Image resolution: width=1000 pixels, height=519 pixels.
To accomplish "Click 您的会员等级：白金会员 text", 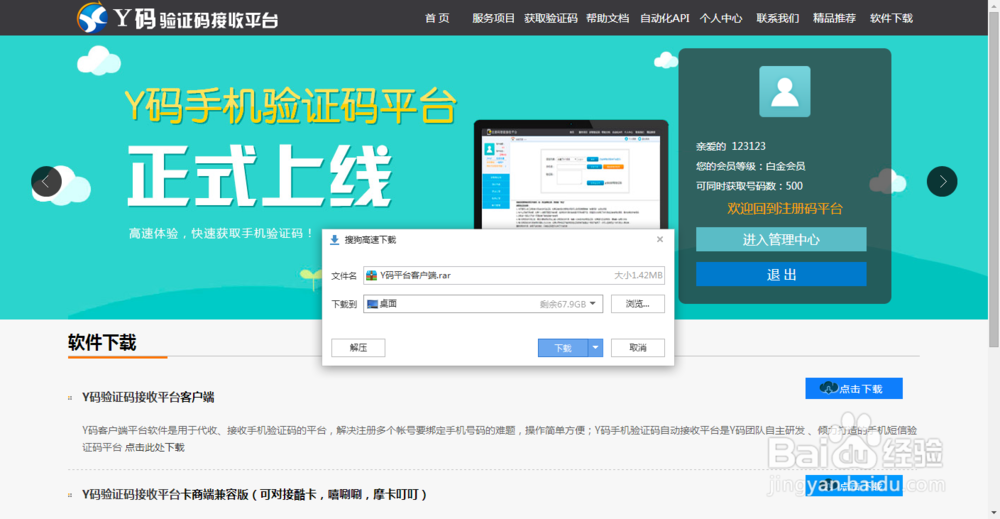I will [751, 166].
